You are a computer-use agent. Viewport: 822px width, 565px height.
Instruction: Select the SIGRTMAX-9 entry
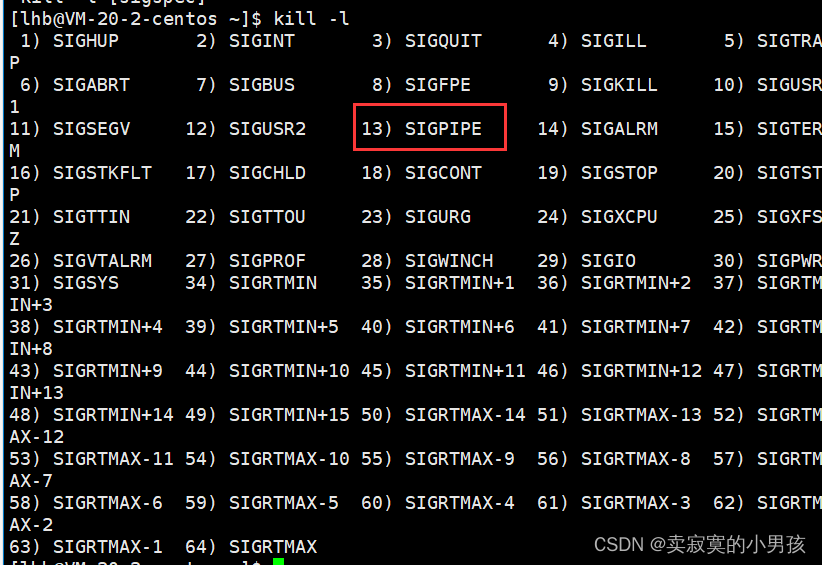[x=460, y=459]
